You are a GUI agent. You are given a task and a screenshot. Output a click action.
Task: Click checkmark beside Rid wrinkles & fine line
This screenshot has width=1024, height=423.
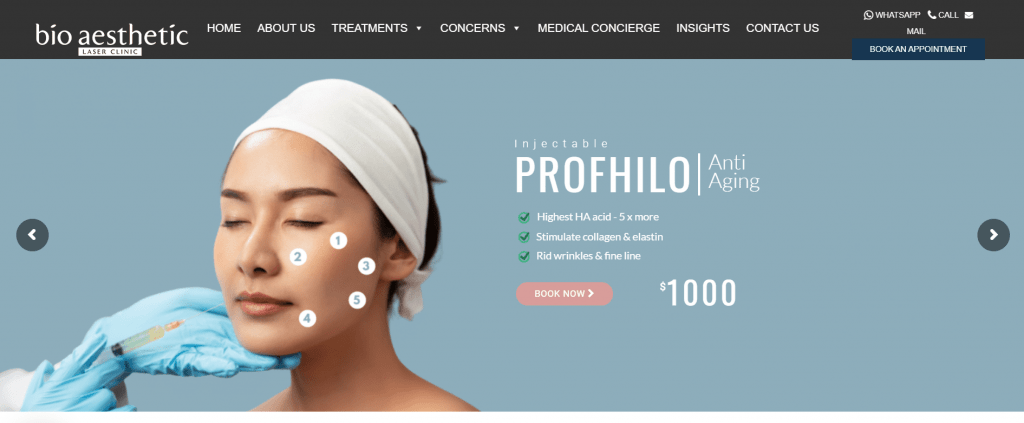pyautogui.click(x=524, y=257)
